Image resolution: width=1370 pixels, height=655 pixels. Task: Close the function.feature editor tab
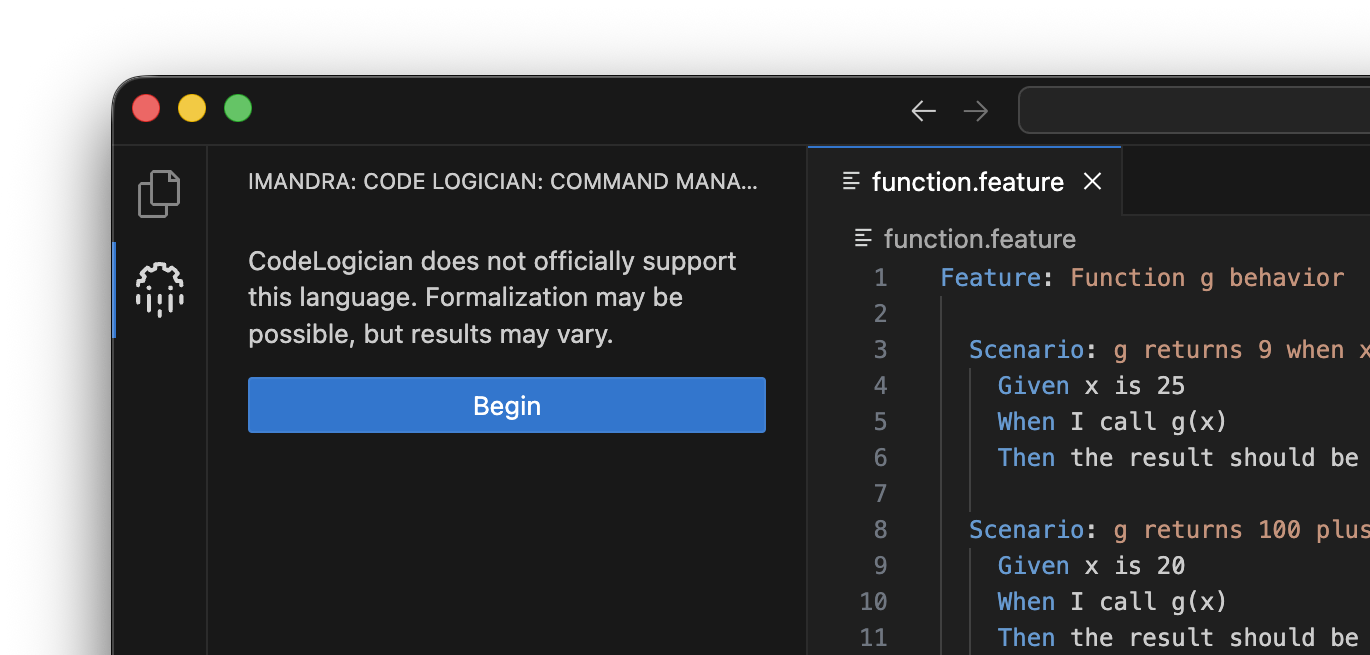pyautogui.click(x=1092, y=181)
